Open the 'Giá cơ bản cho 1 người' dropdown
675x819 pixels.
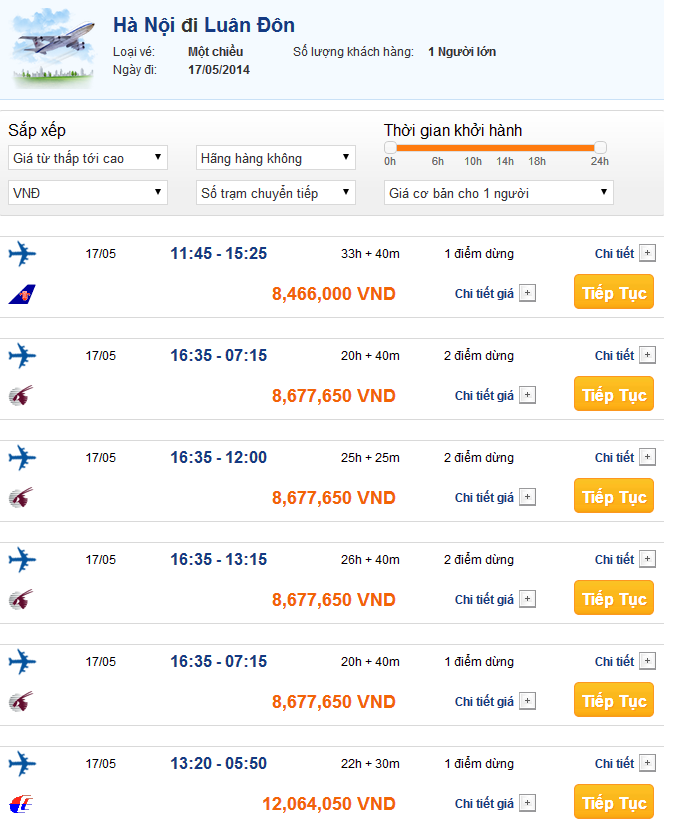tap(499, 193)
